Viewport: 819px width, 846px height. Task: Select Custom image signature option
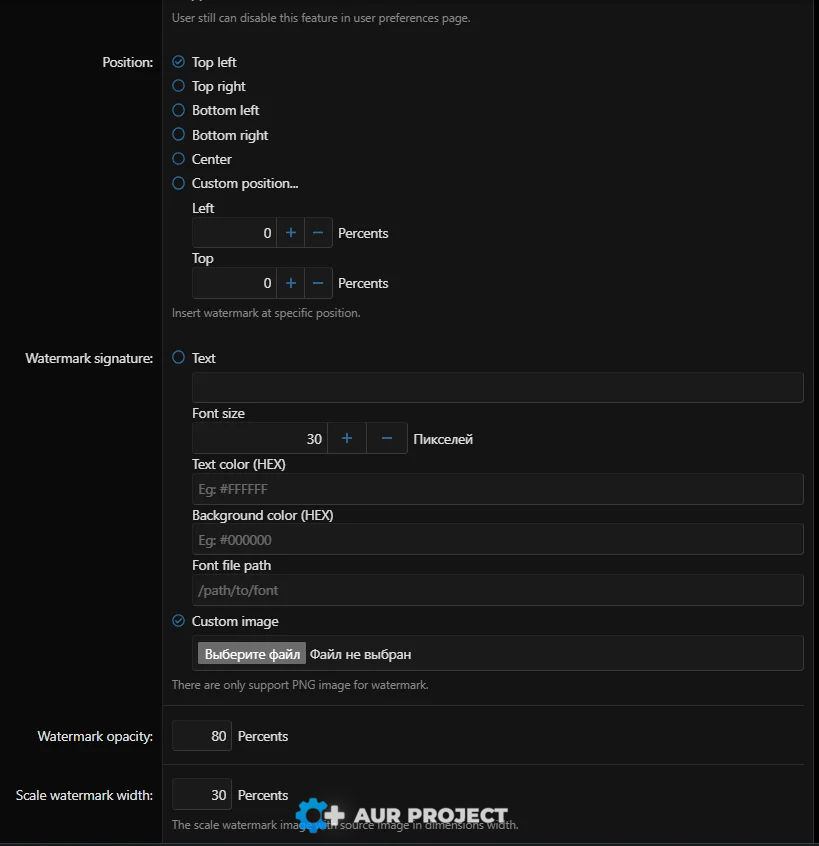179,621
